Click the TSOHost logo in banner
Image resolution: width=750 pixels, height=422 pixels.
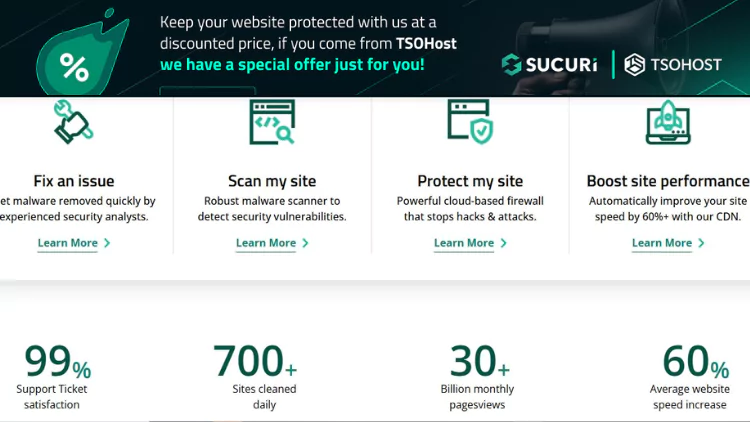point(672,65)
